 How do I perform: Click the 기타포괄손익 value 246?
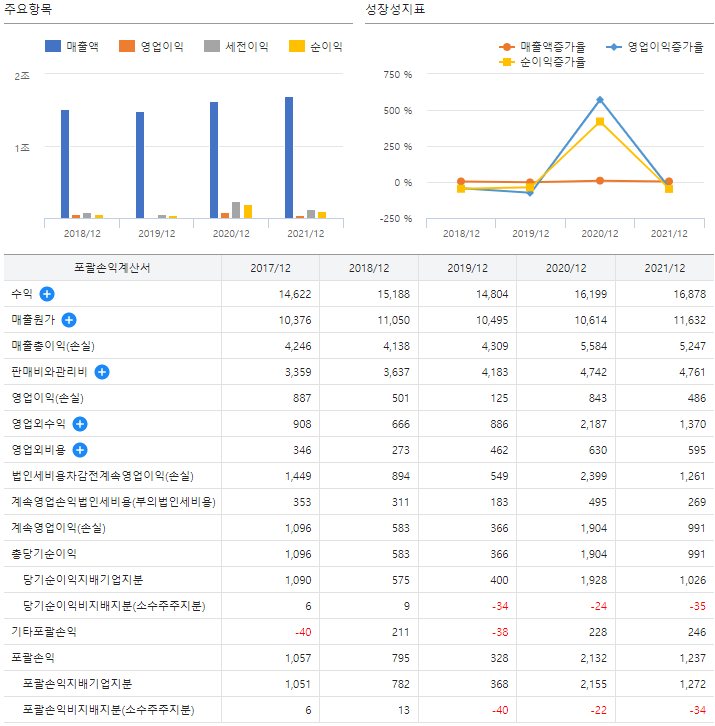point(697,632)
